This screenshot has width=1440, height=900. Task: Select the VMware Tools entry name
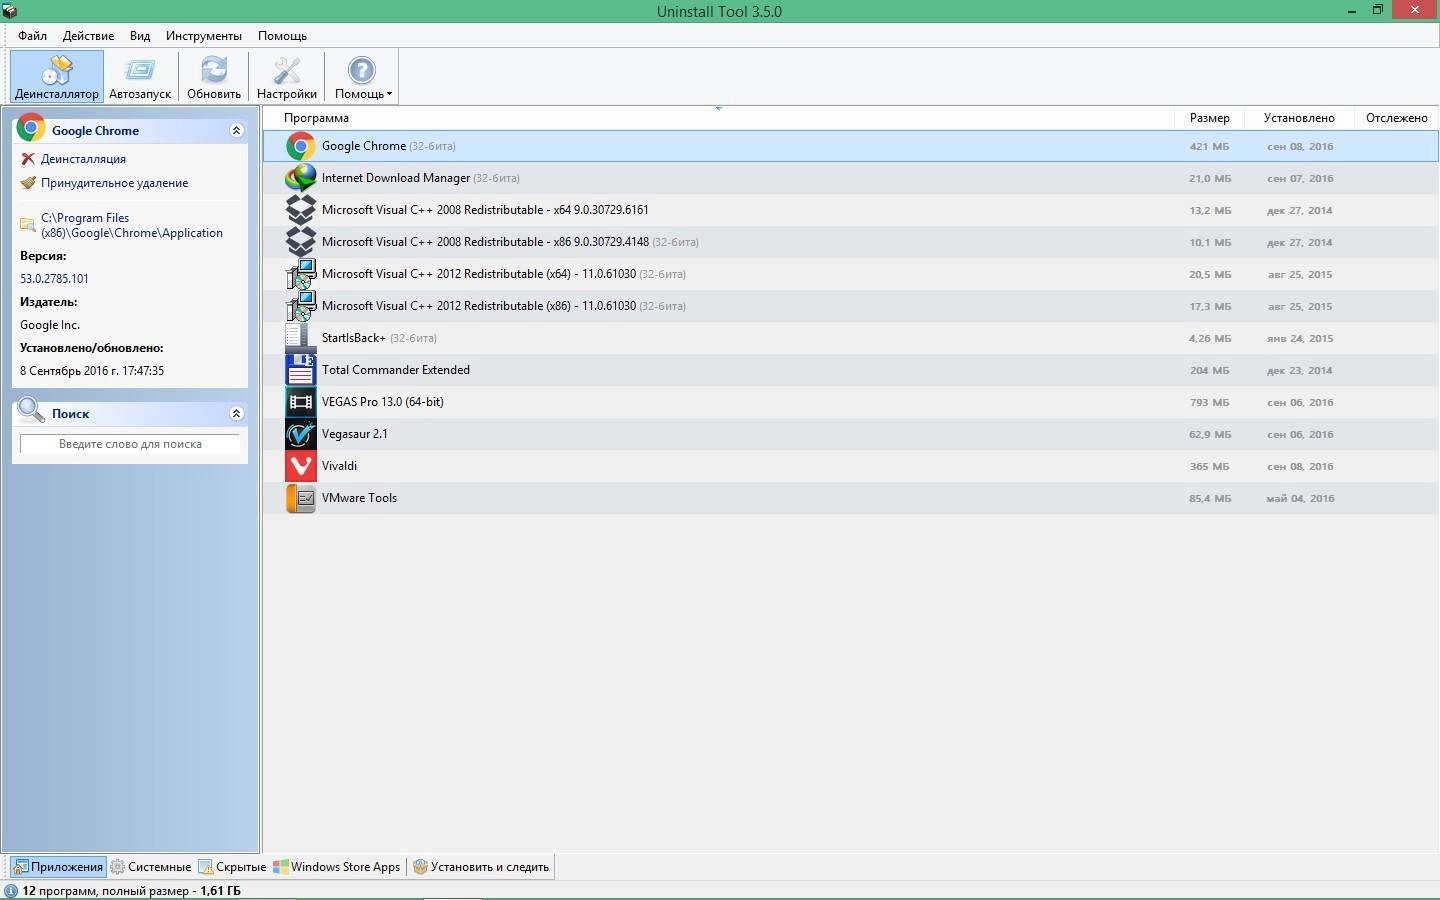pyautogui.click(x=359, y=498)
